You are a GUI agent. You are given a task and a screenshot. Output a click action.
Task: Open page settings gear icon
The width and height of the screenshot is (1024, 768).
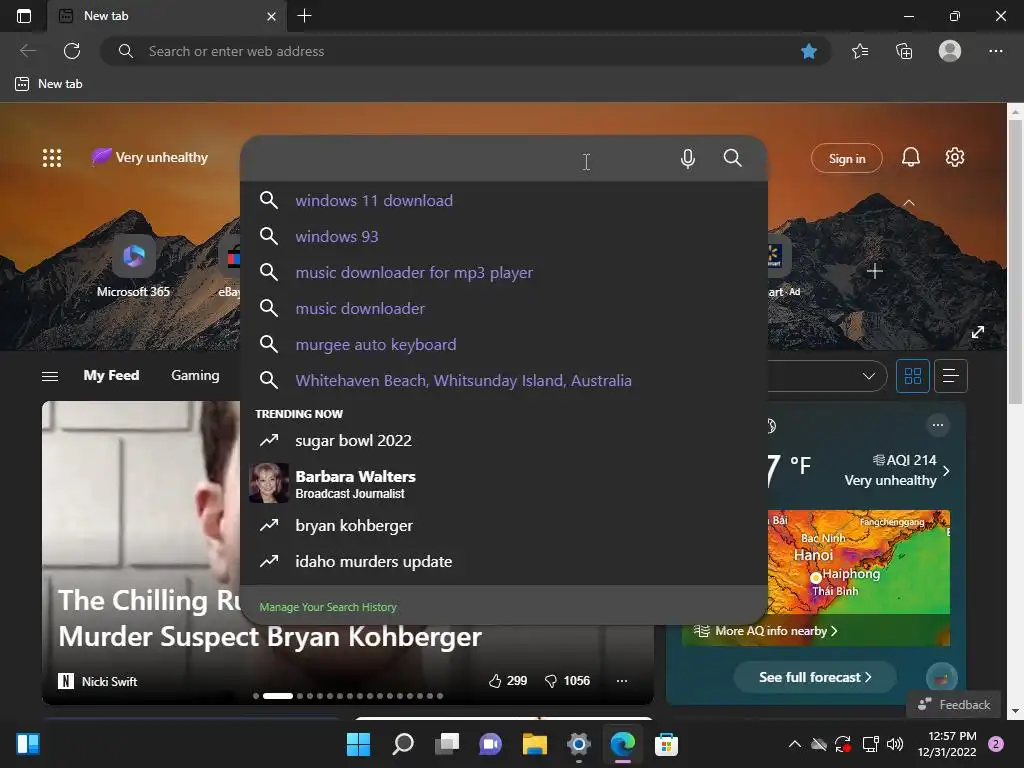click(x=955, y=157)
